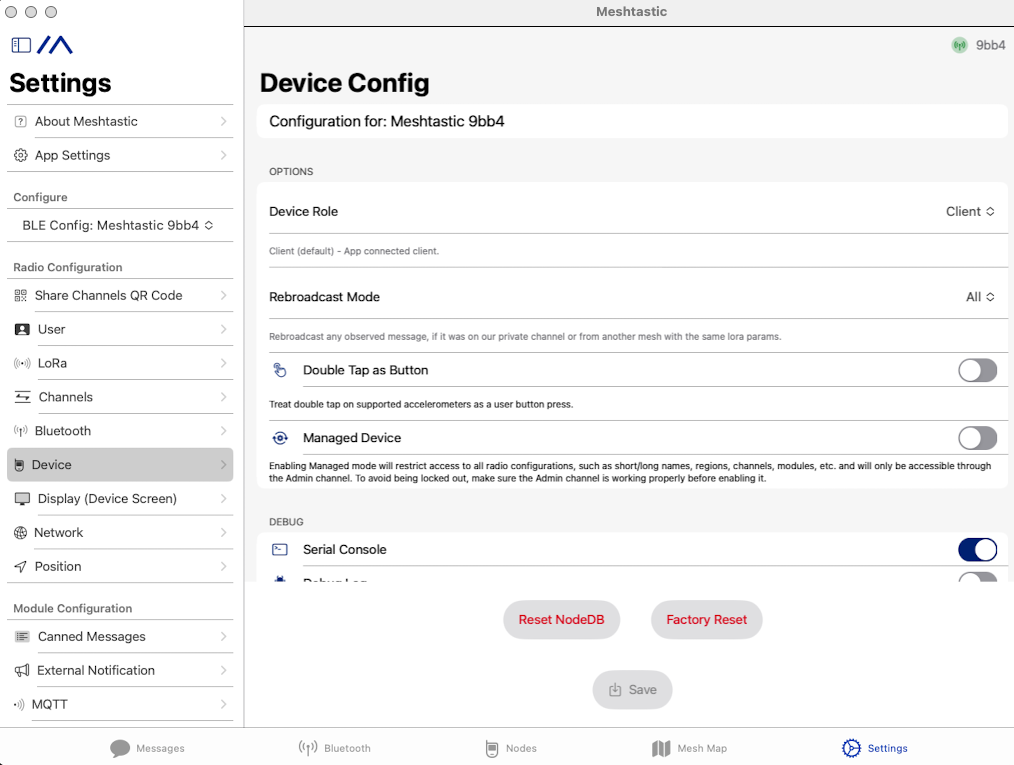Click the App Settings gear icon
The height and width of the screenshot is (765, 1014).
click(21, 155)
